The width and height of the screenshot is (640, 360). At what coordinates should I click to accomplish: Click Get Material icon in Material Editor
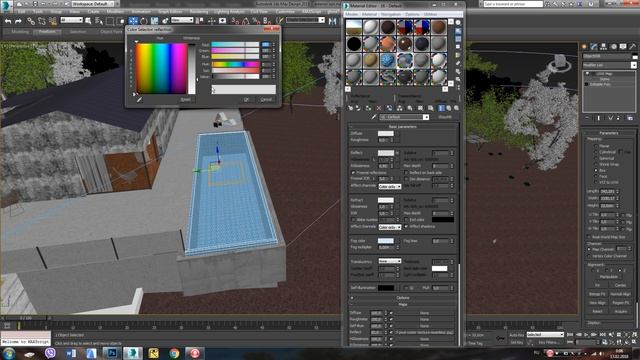tap(351, 108)
